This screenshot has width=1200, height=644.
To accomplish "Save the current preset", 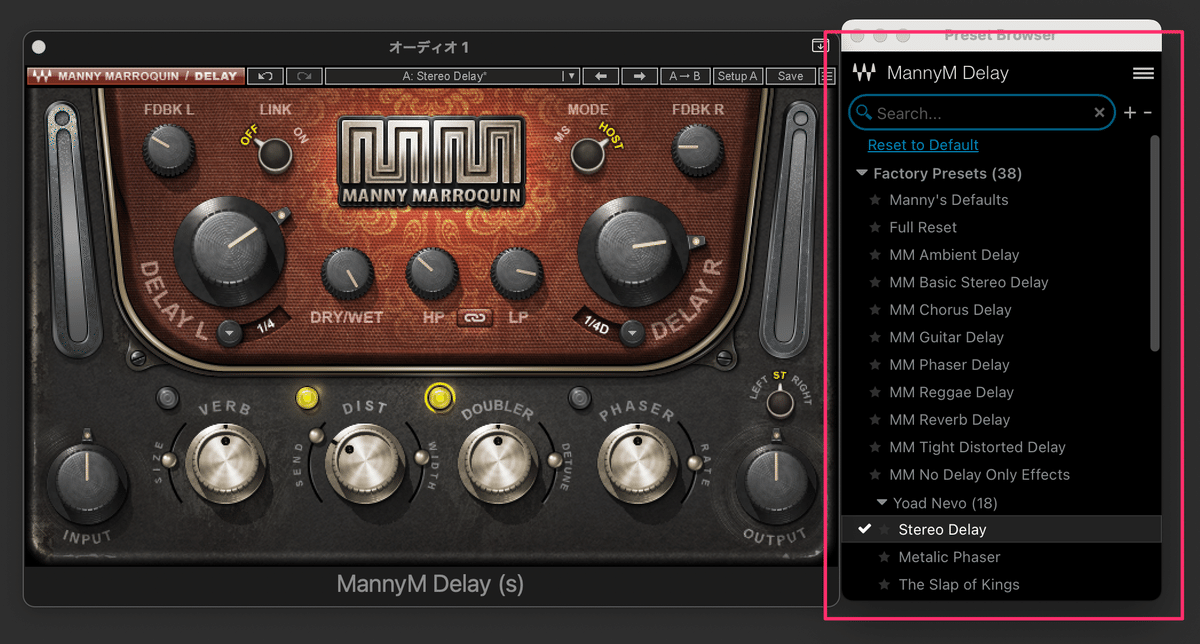I will tap(790, 76).
